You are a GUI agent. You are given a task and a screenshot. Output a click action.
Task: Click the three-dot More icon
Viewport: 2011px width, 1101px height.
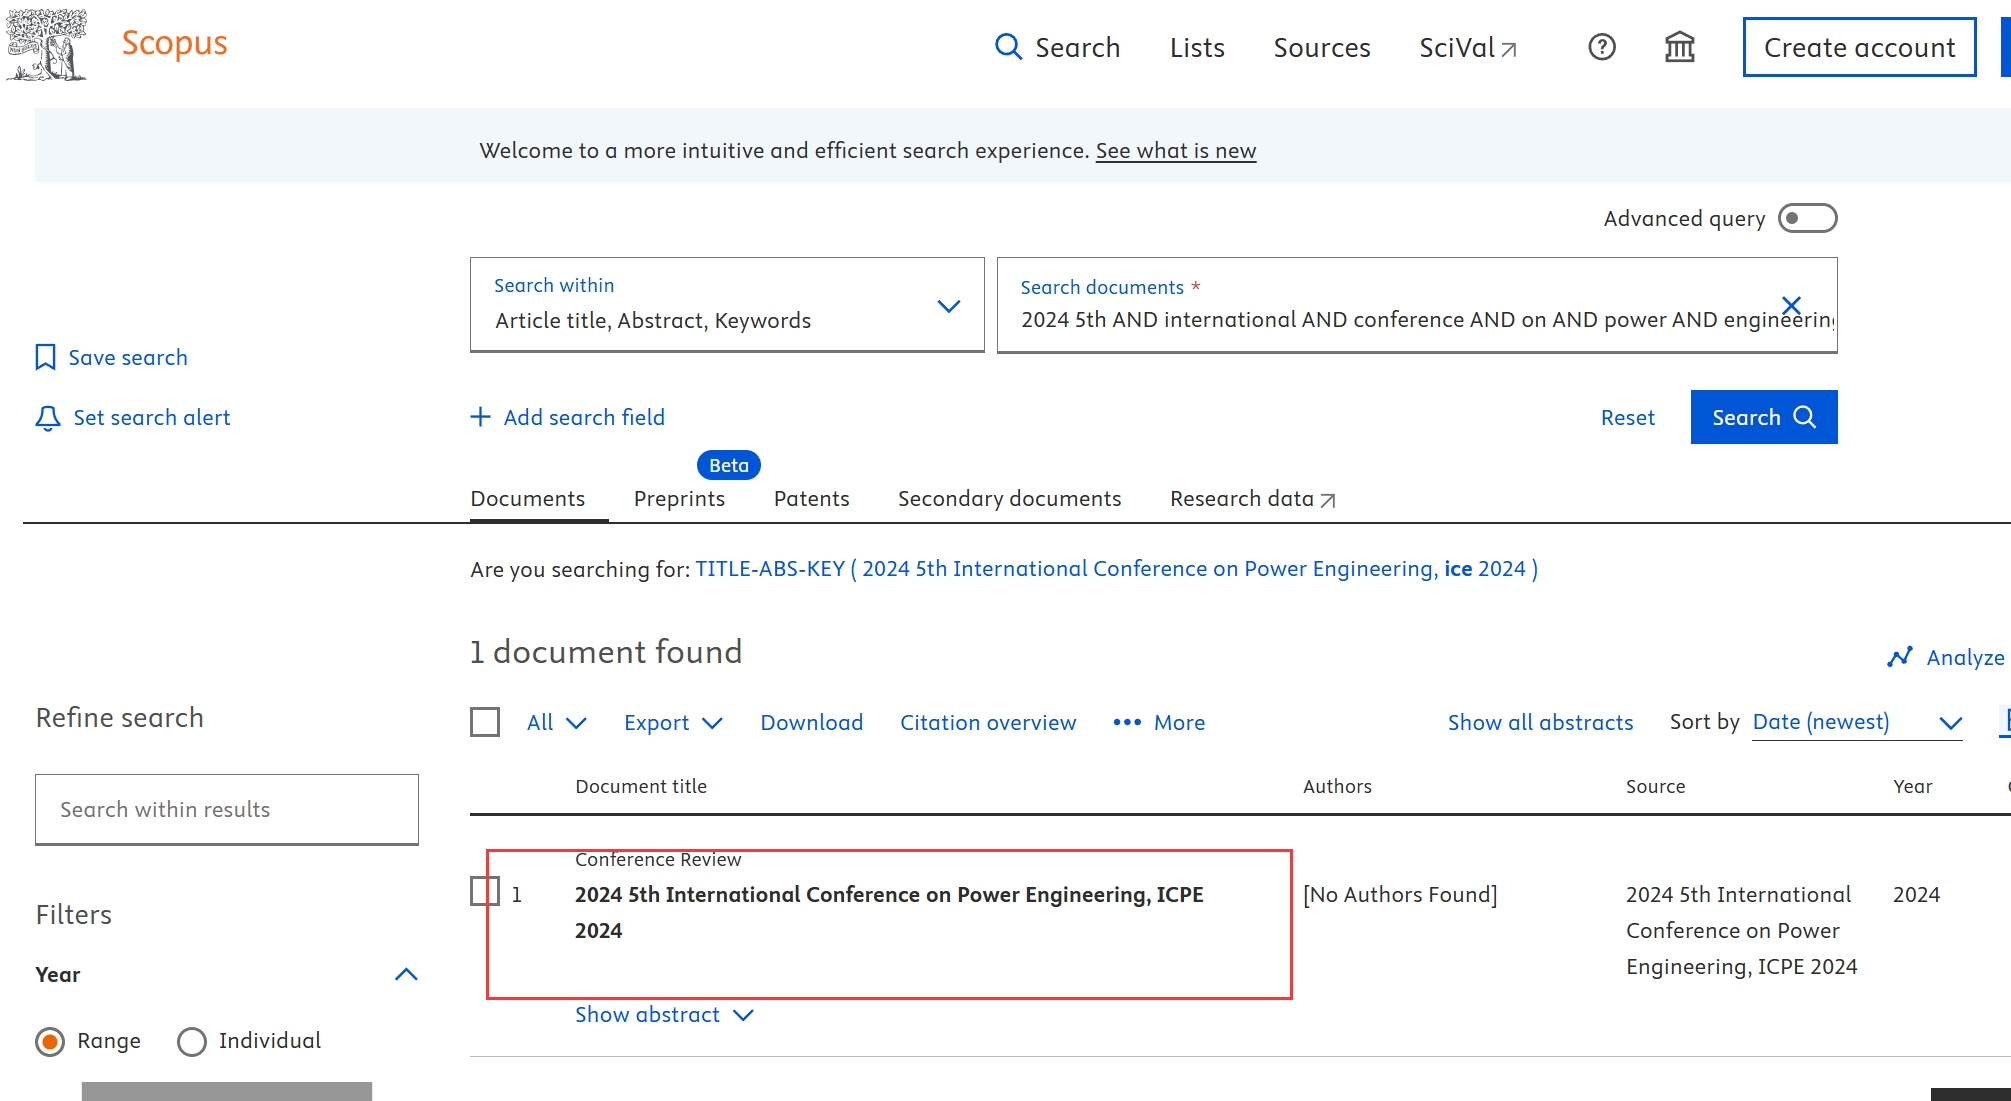pos(1127,722)
